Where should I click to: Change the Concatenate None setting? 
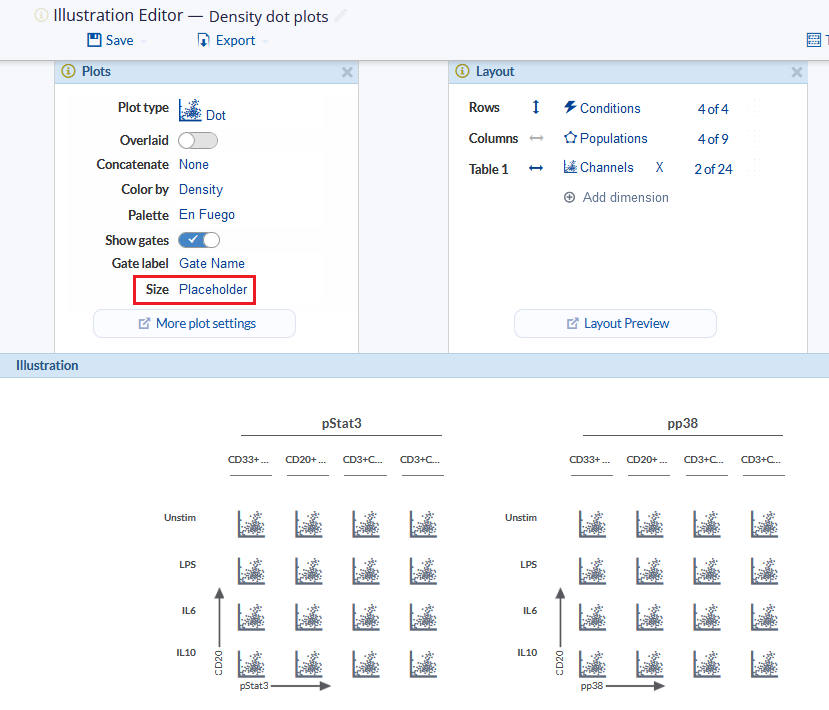coord(194,165)
